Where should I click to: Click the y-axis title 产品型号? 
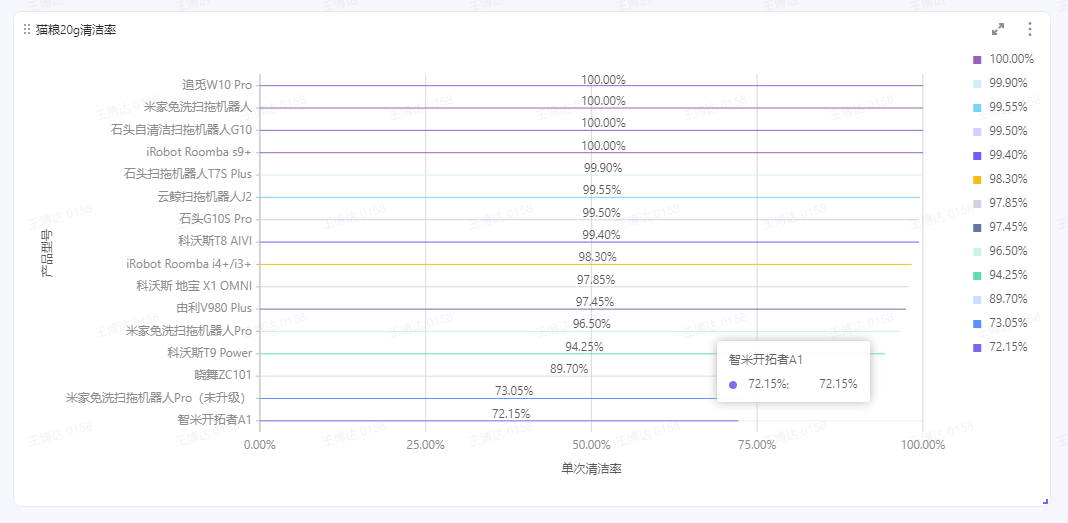[48, 253]
